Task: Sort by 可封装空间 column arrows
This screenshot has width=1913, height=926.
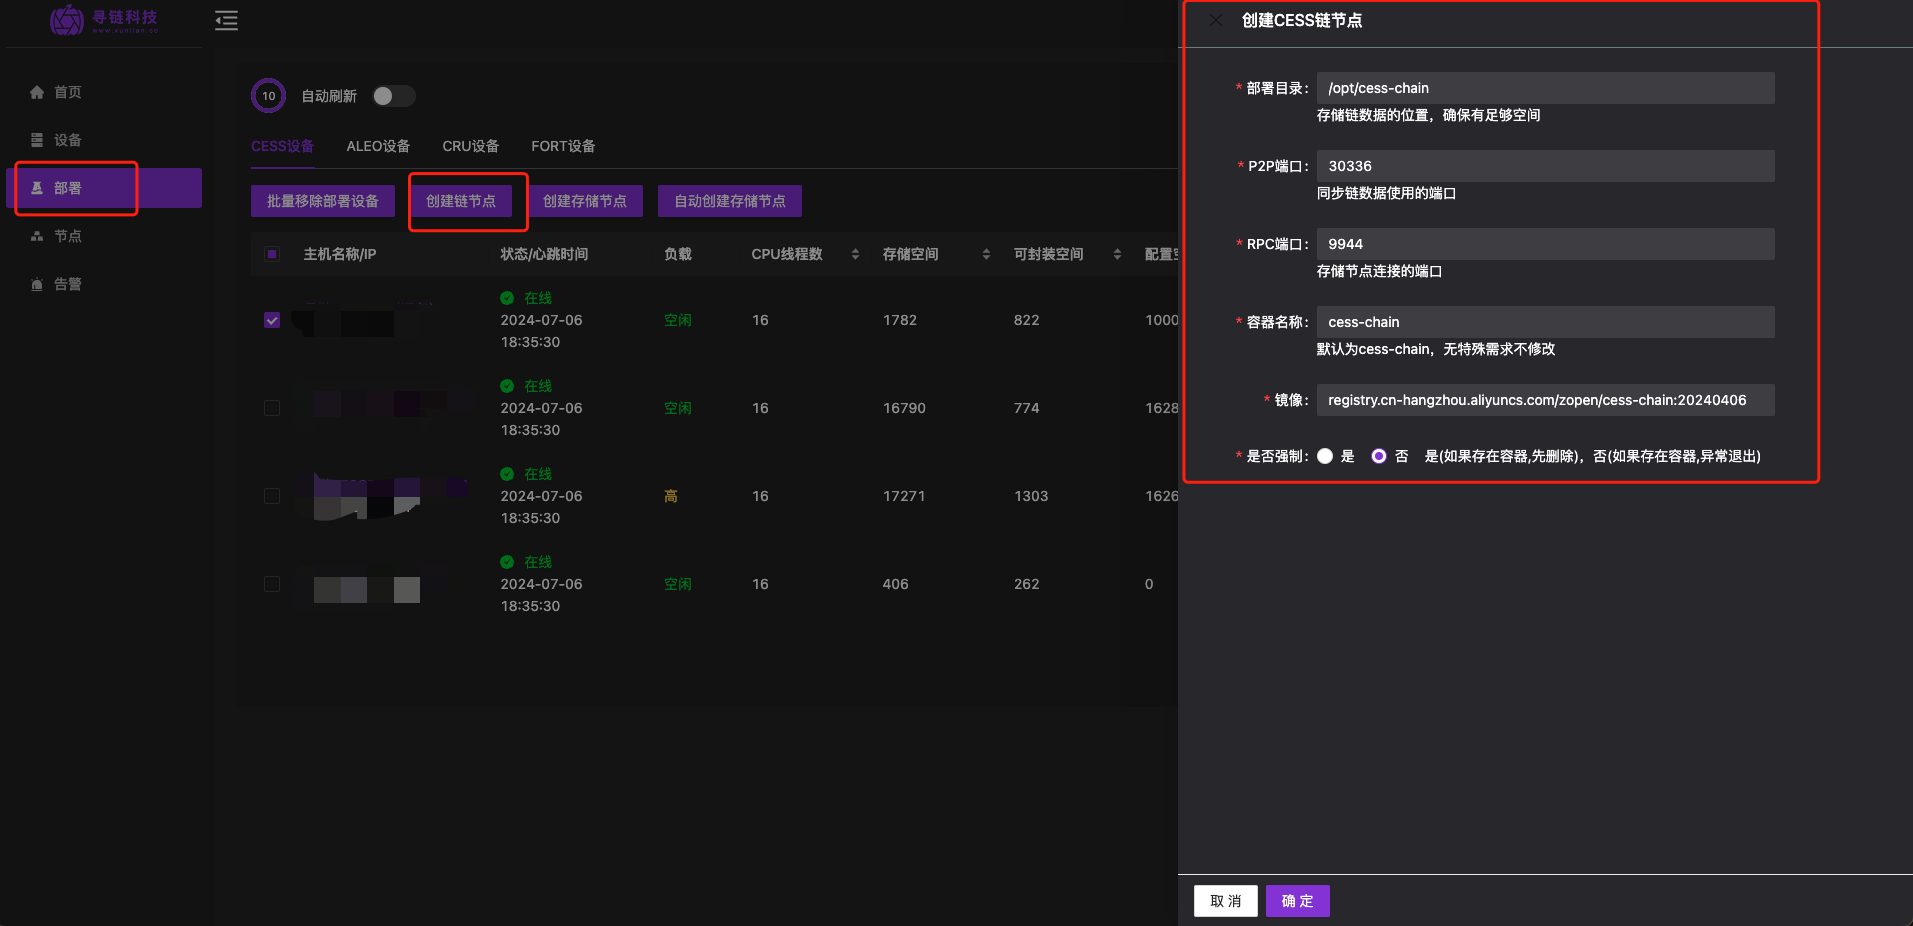Action: pos(1117,254)
